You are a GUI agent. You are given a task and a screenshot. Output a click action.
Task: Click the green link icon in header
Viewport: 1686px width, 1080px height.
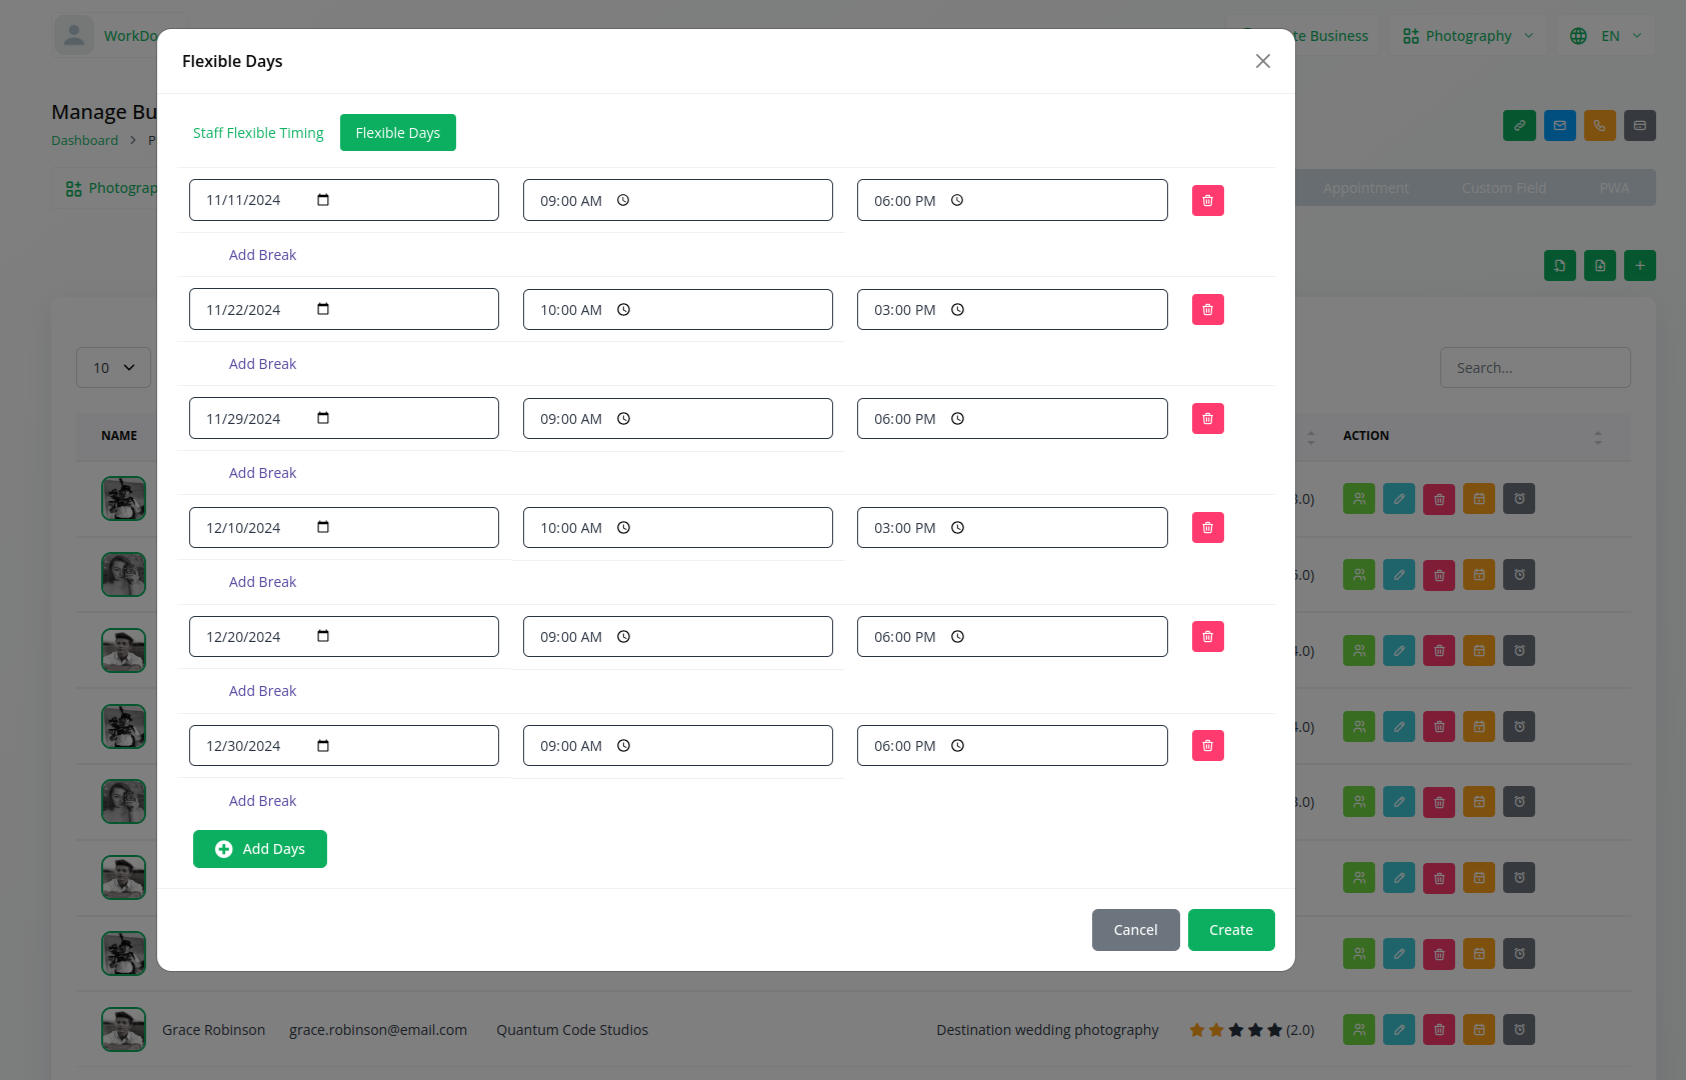tap(1519, 126)
